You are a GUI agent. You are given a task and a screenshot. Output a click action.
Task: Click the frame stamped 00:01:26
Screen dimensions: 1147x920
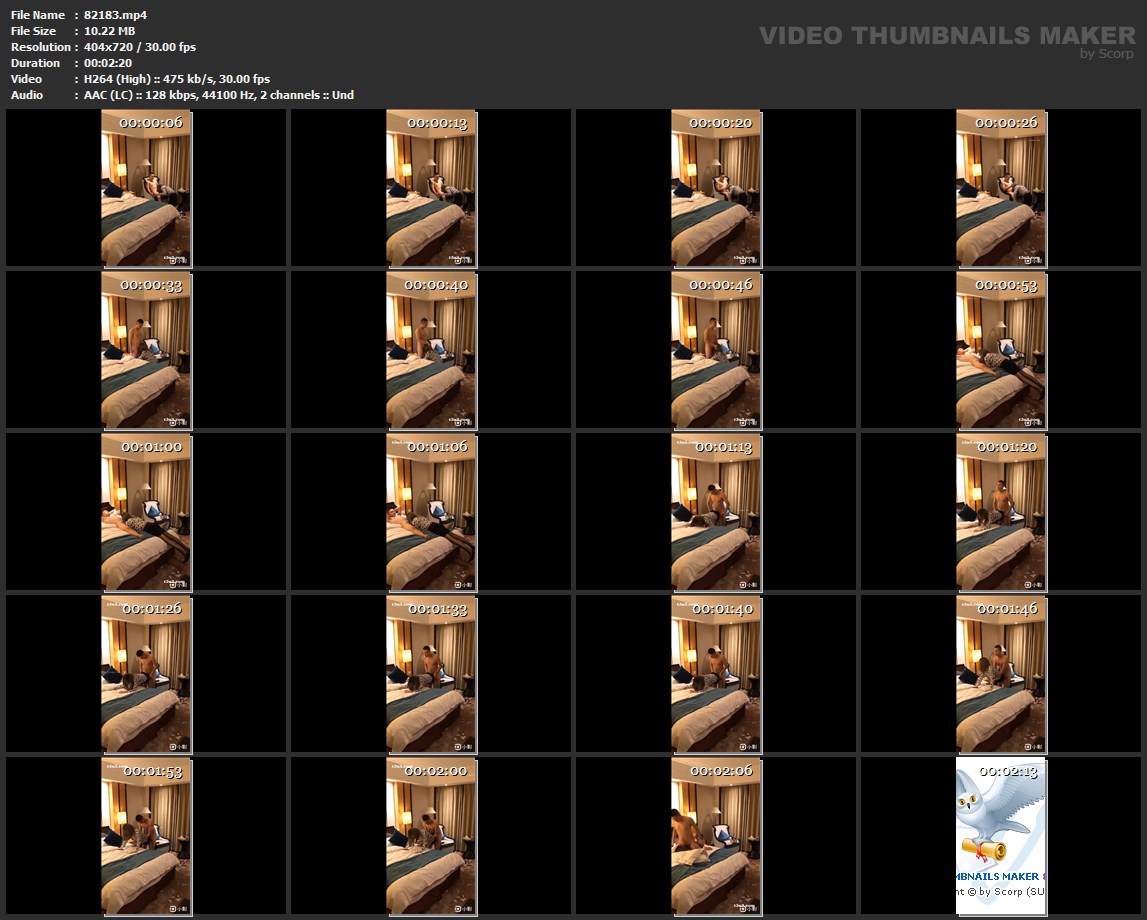[146, 675]
